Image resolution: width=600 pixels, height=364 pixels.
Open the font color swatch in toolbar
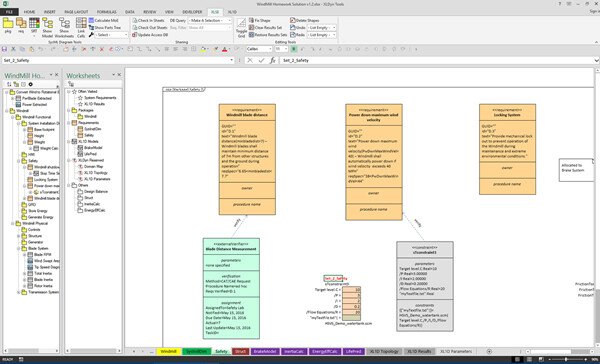pyautogui.click(x=225, y=49)
